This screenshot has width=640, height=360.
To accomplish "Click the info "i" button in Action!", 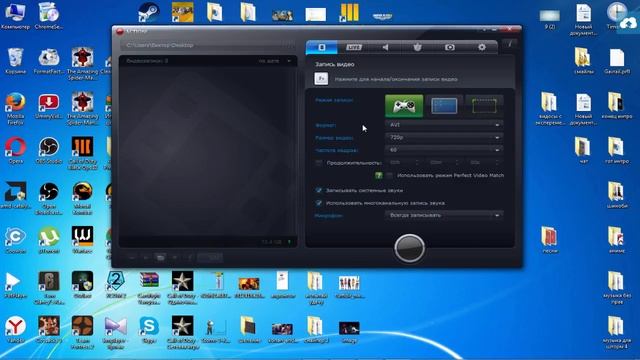I will coord(509,44).
